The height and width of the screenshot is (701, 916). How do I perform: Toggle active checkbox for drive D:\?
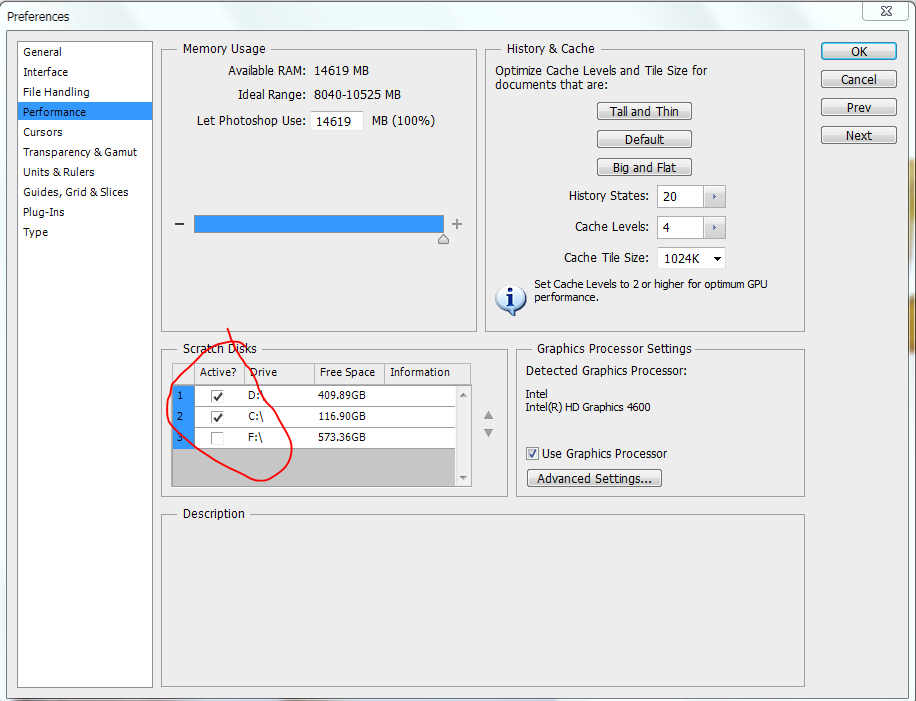(x=217, y=396)
